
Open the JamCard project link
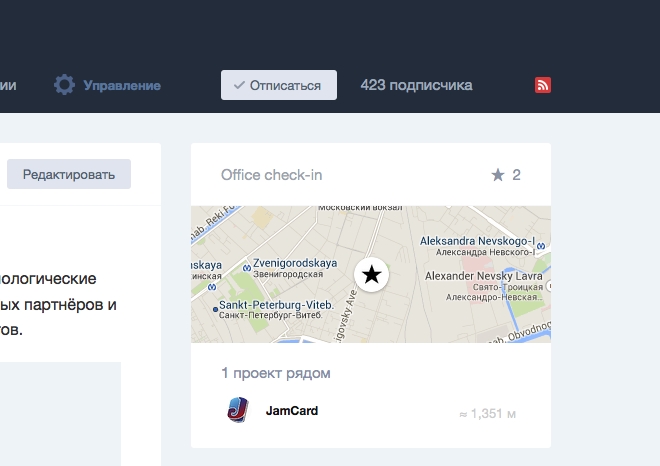click(292, 410)
